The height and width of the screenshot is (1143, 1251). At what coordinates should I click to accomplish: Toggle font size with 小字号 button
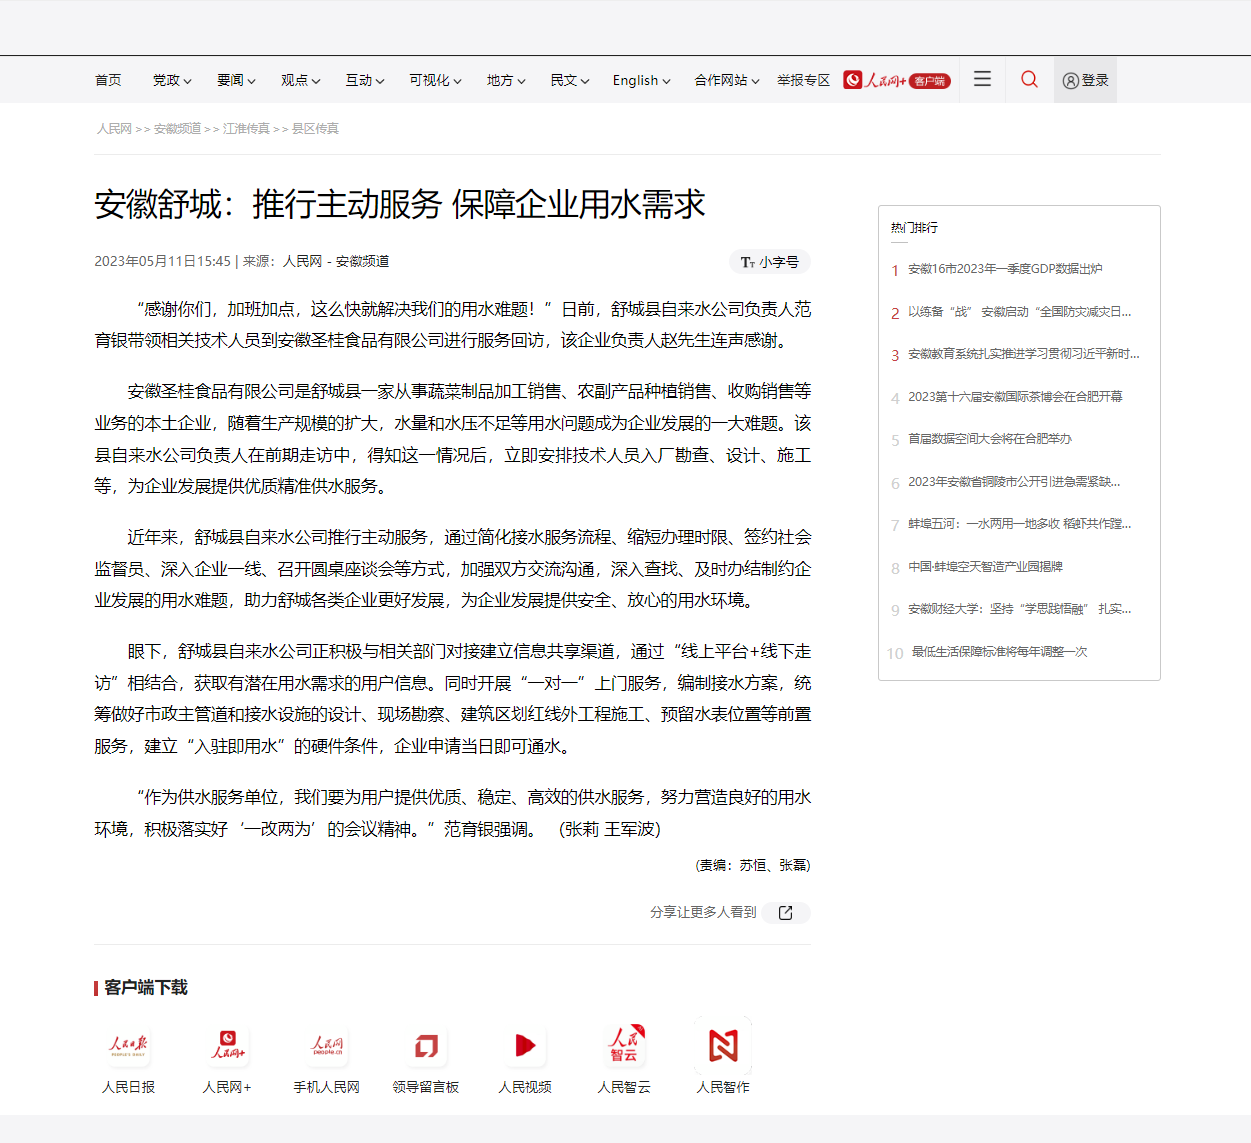tap(769, 262)
